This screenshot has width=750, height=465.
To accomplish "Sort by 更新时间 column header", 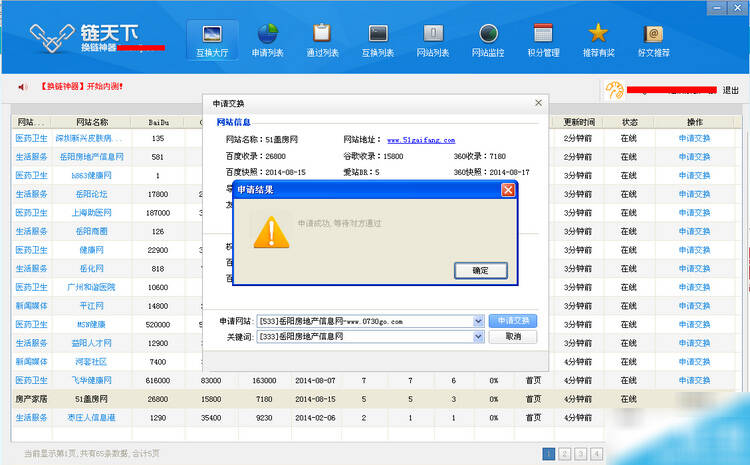I will 579,122.
